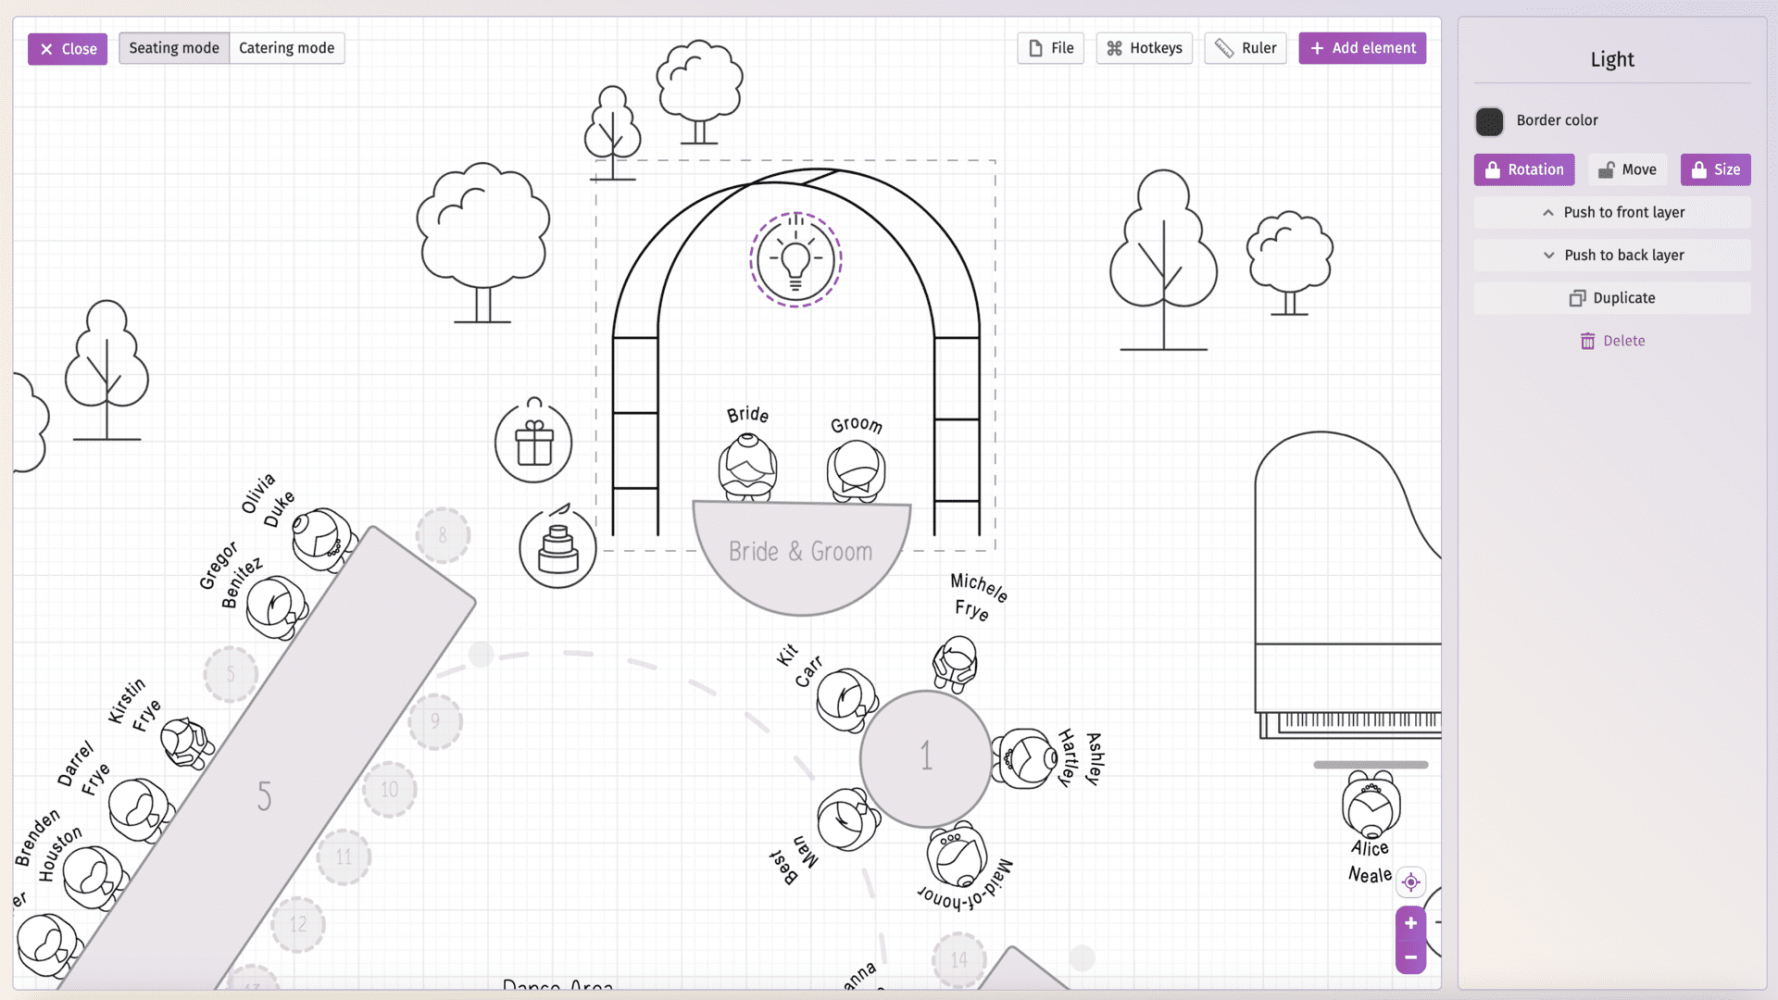This screenshot has width=1778, height=1000.
Task: Unlock Size for the Light element
Action: point(1715,169)
